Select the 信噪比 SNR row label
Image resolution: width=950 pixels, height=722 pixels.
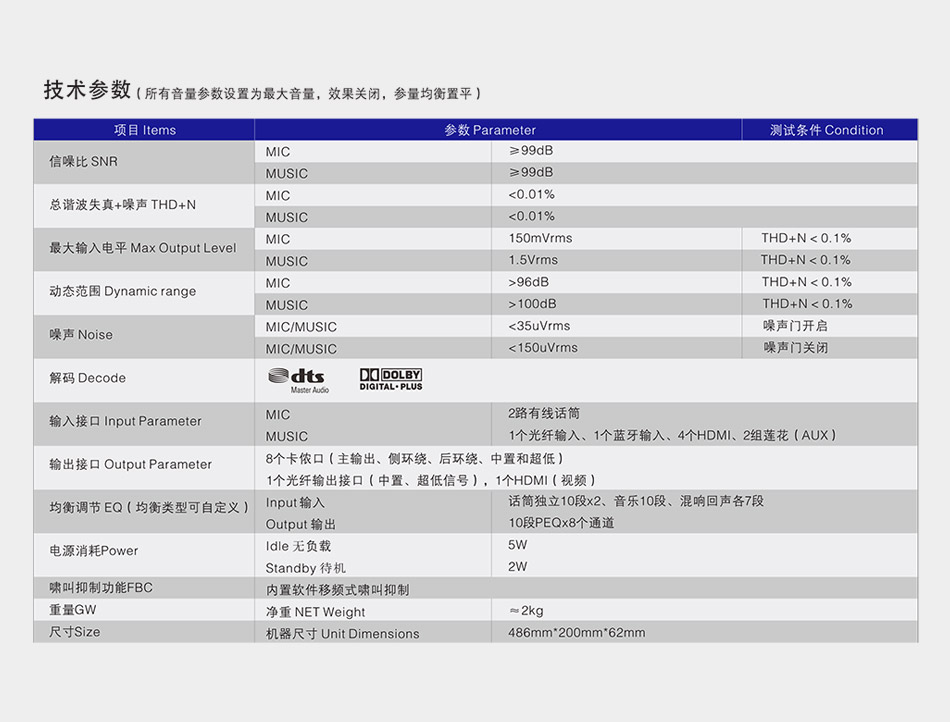coord(86,161)
